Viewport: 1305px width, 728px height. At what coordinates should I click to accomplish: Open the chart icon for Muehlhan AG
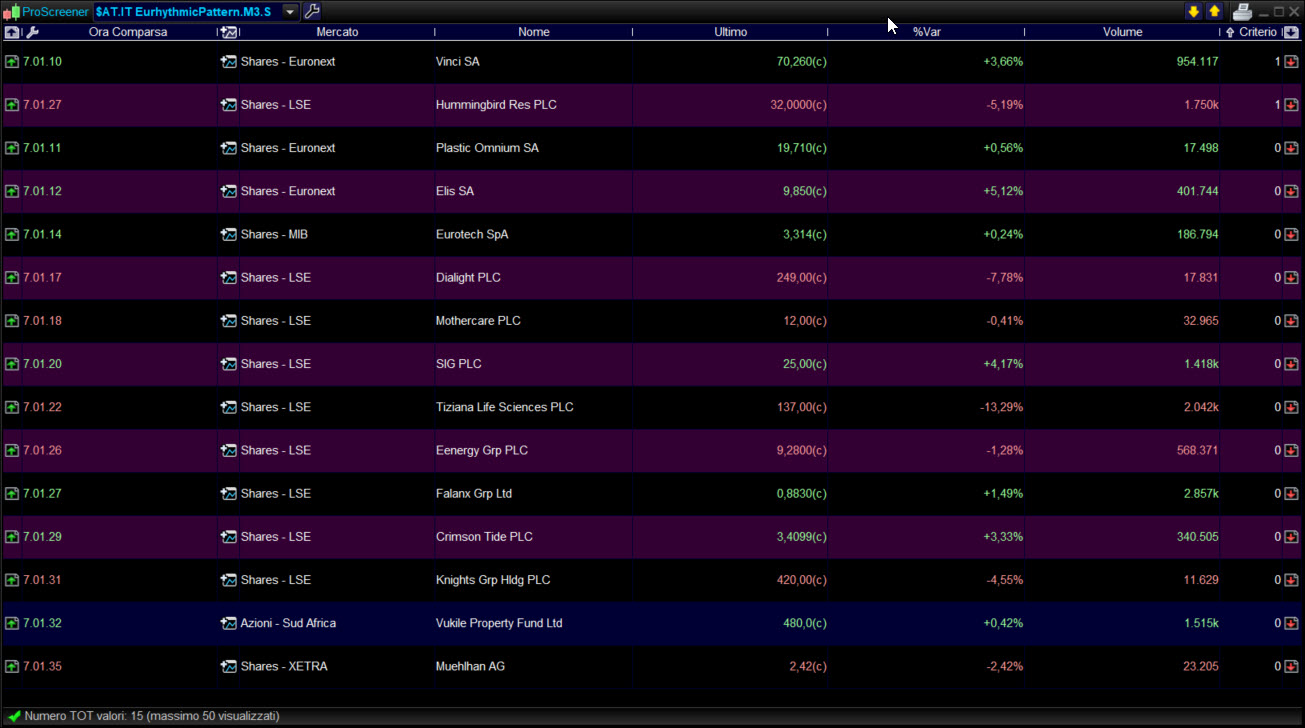coord(229,667)
